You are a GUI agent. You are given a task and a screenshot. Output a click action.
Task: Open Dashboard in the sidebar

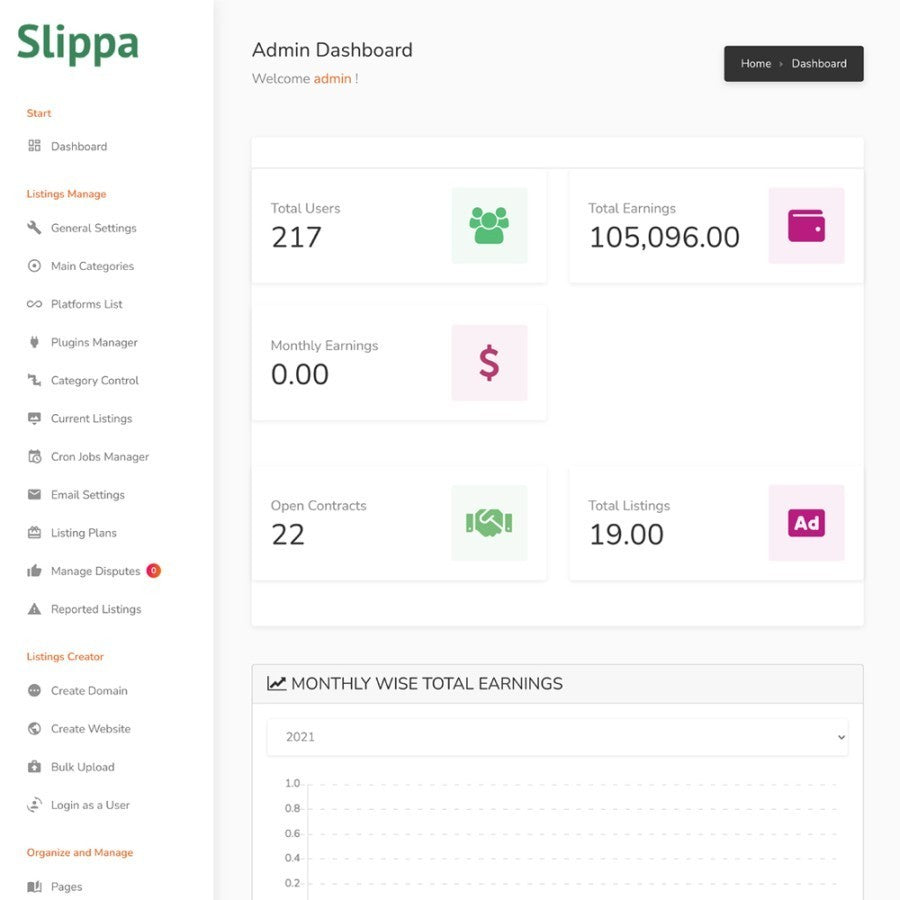[79, 146]
